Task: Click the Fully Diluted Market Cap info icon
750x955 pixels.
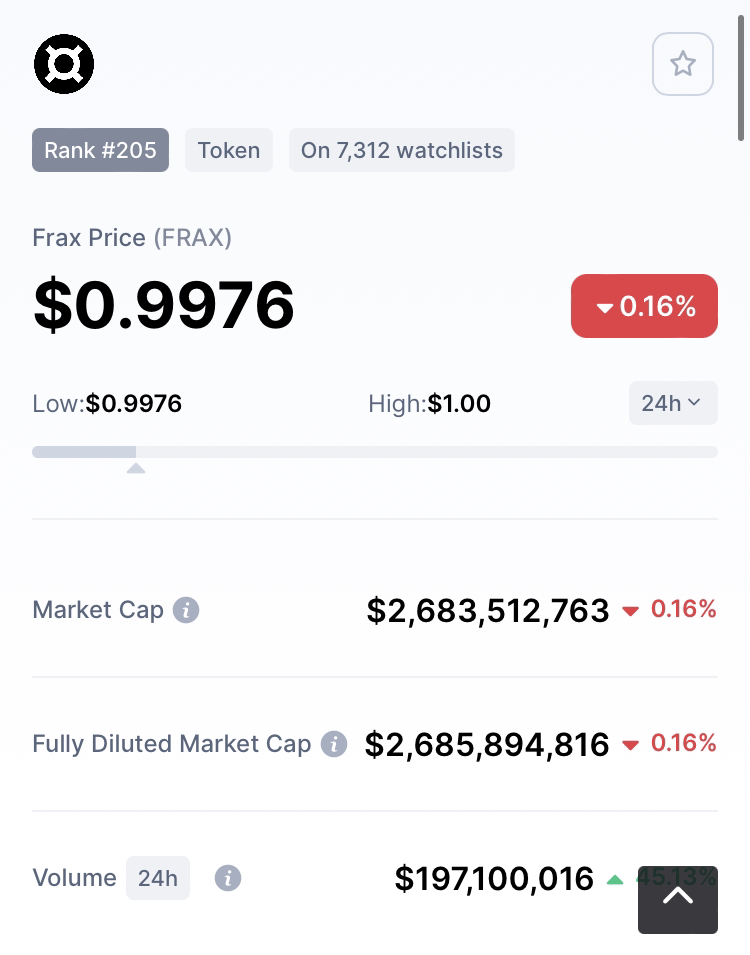Action: point(334,744)
